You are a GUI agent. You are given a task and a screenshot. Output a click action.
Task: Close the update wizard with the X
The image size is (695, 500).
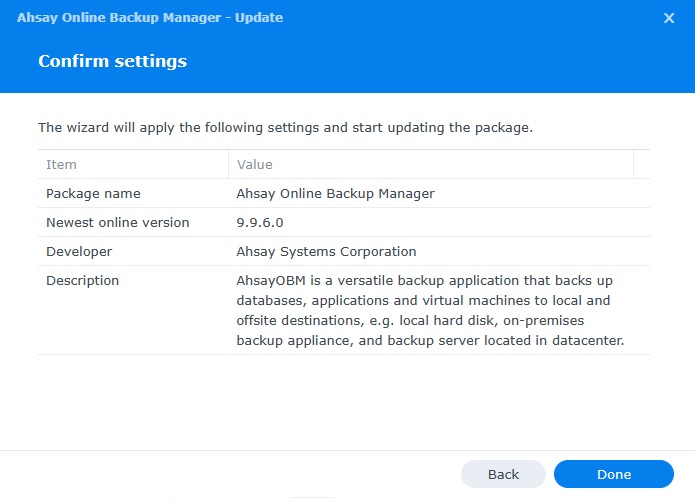[x=669, y=18]
